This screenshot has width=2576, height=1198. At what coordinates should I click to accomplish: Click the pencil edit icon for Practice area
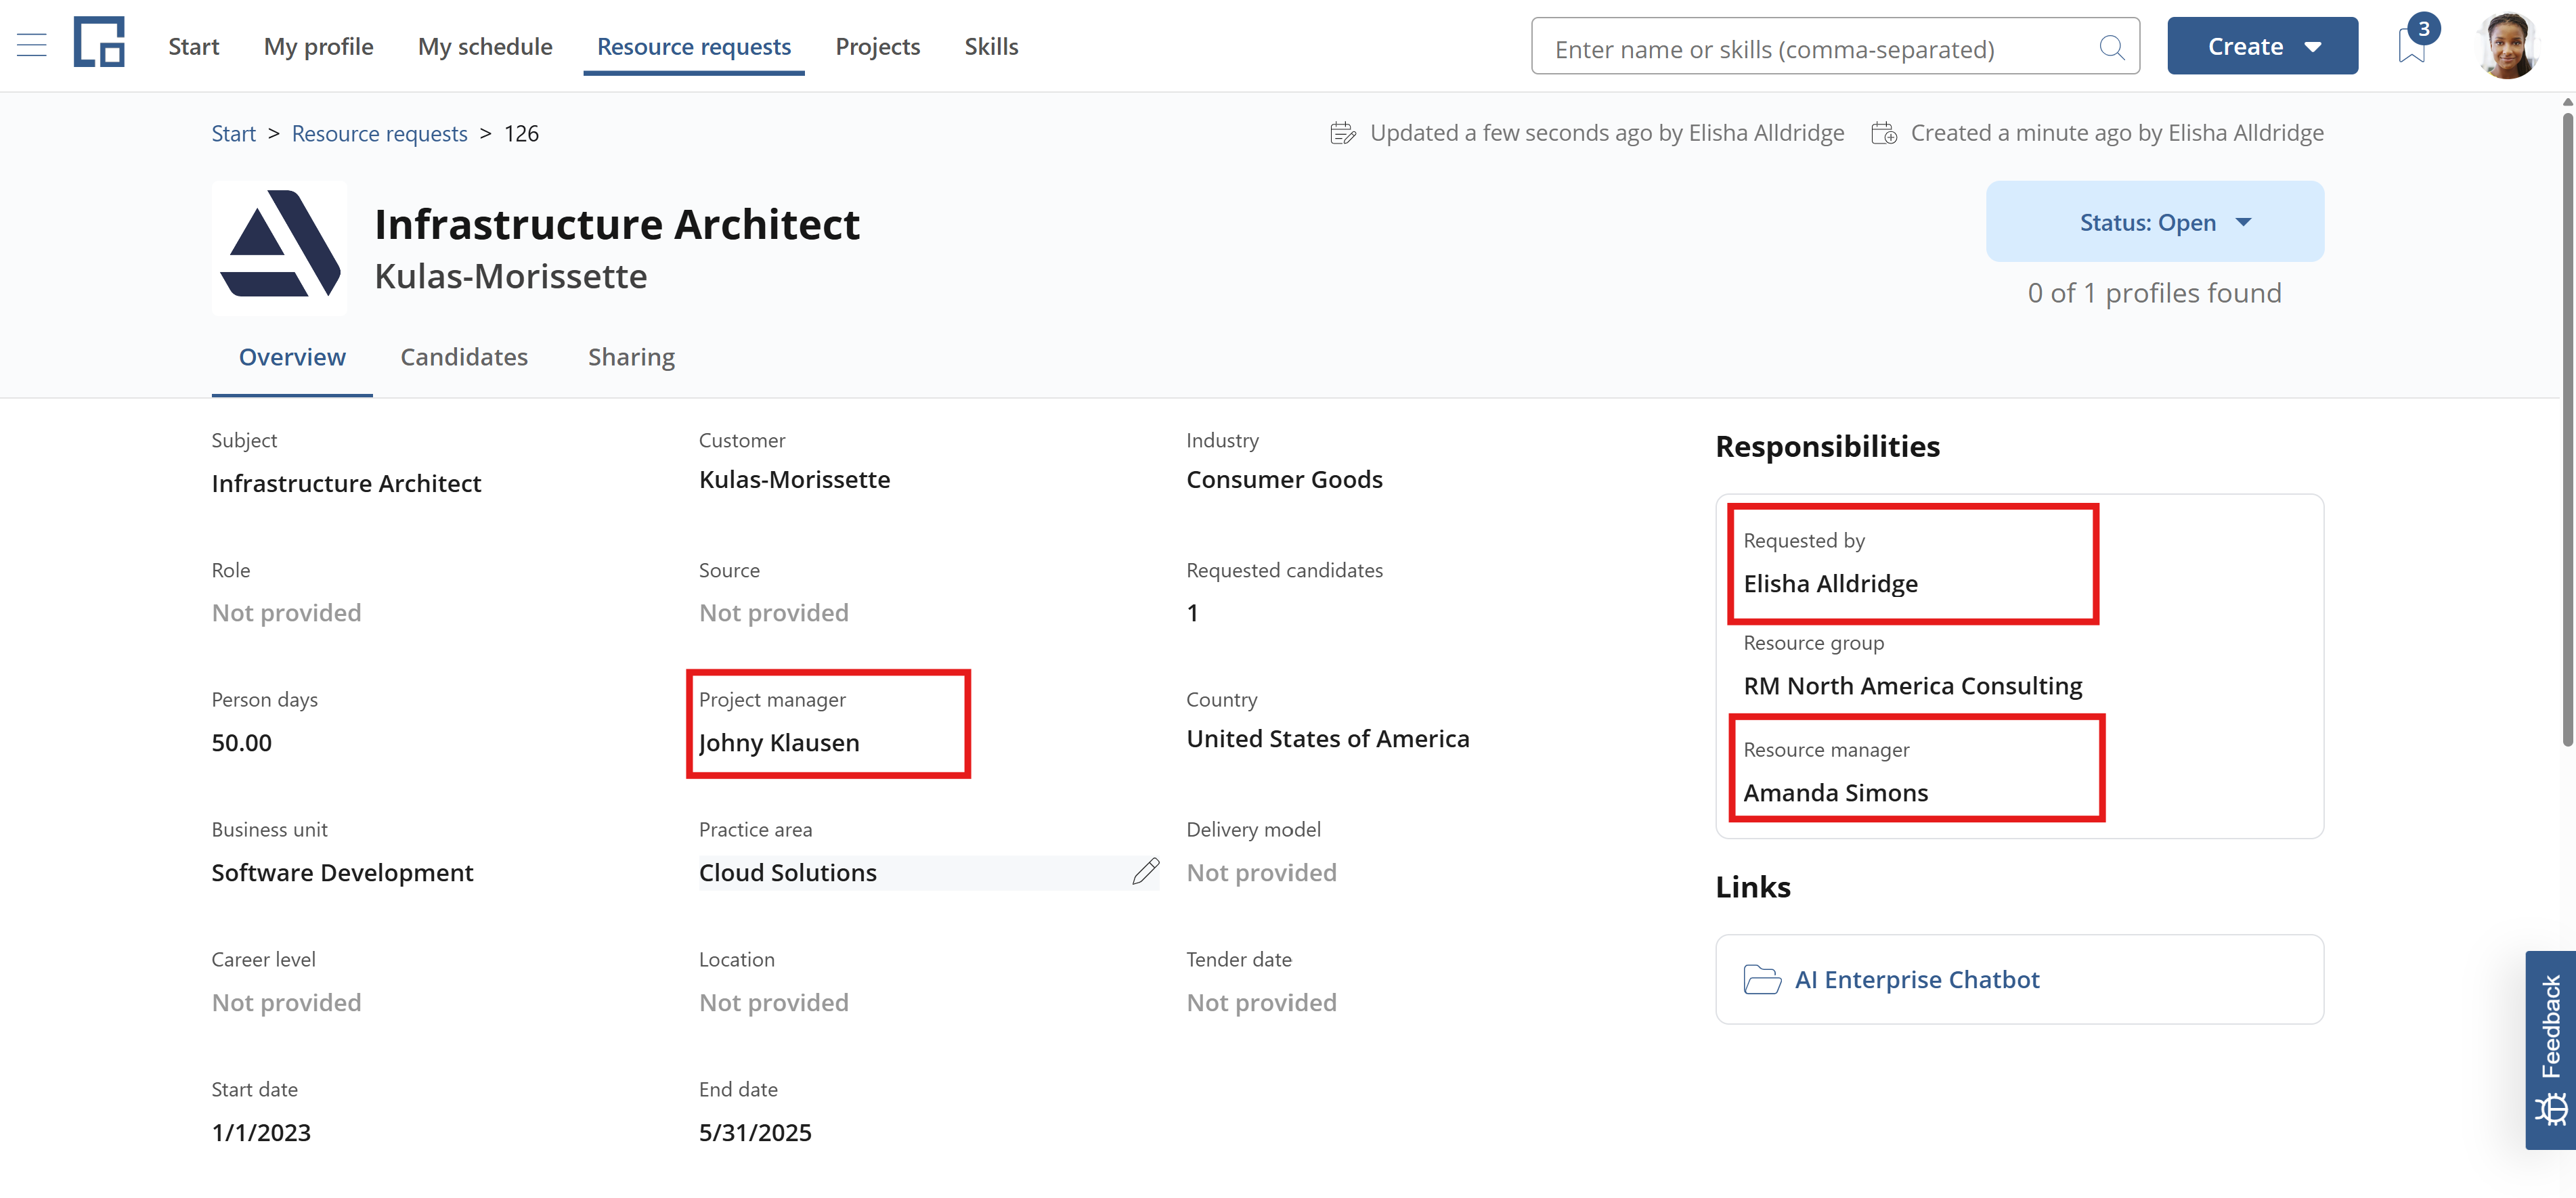coord(1145,871)
